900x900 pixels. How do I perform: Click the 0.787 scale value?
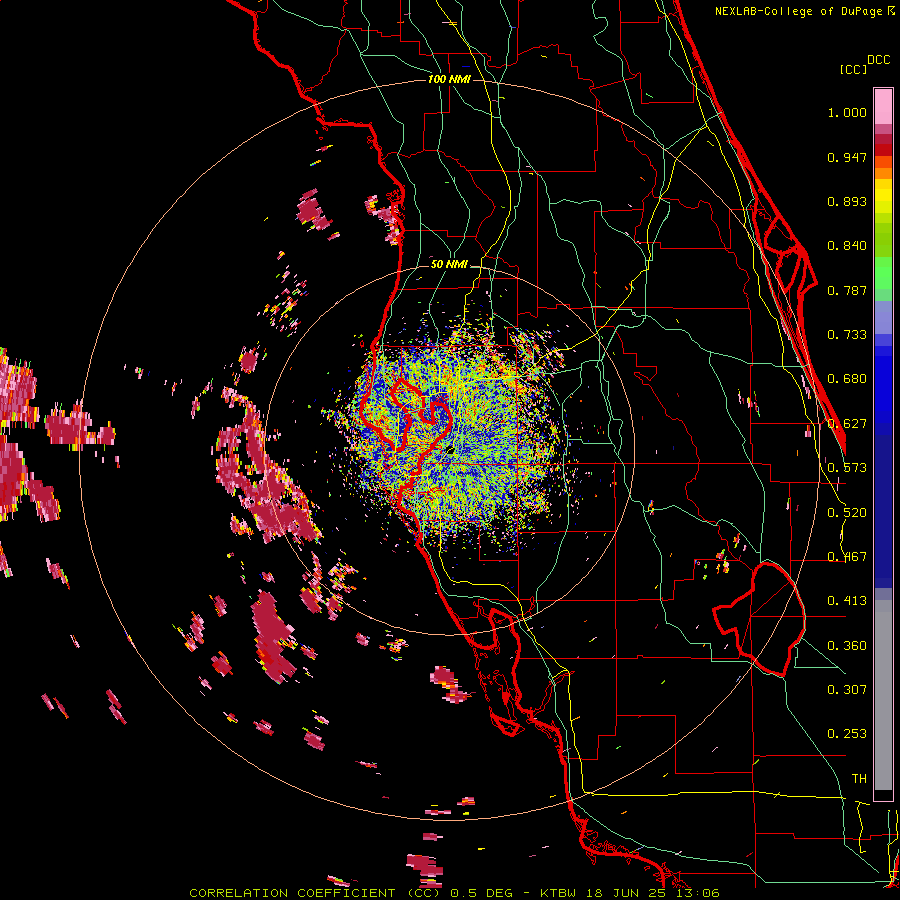tap(847, 290)
